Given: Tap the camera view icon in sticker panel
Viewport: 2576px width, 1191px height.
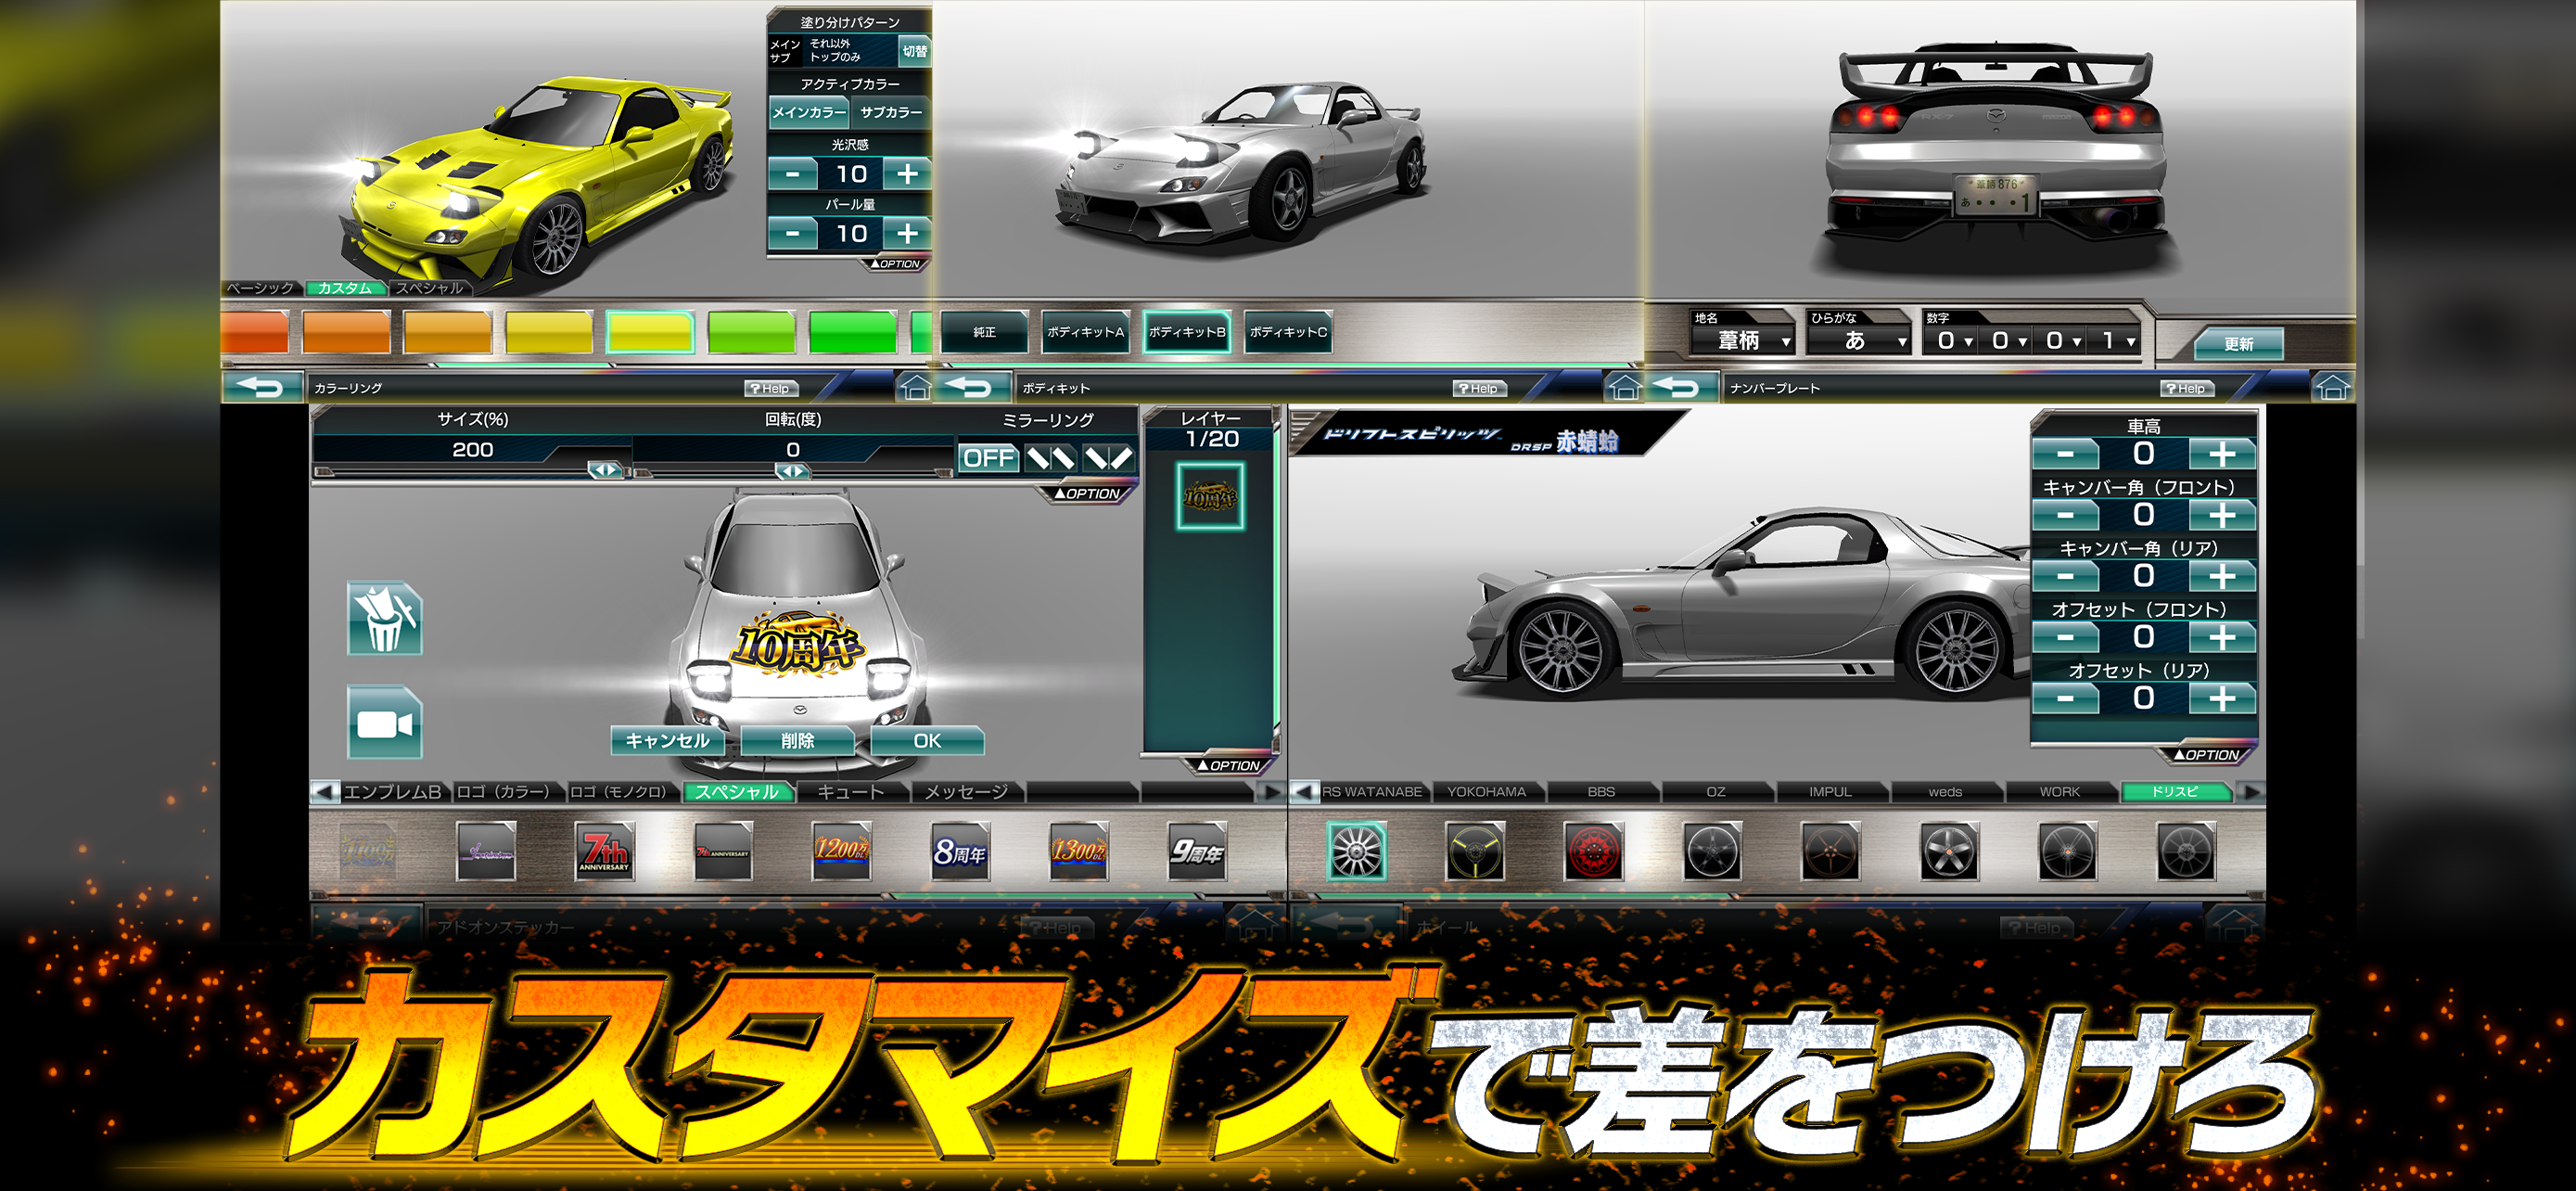Looking at the screenshot, I should pyautogui.click(x=384, y=722).
